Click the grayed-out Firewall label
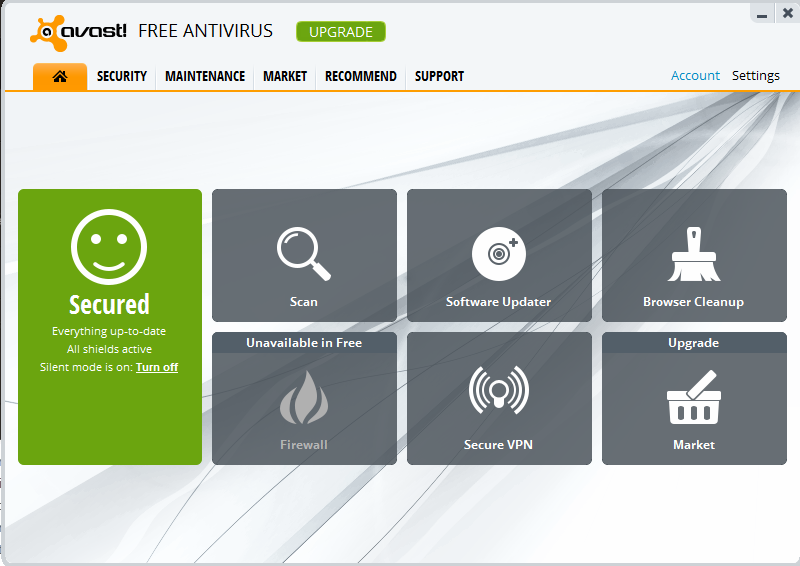Image resolution: width=800 pixels, height=566 pixels. pyautogui.click(x=304, y=445)
